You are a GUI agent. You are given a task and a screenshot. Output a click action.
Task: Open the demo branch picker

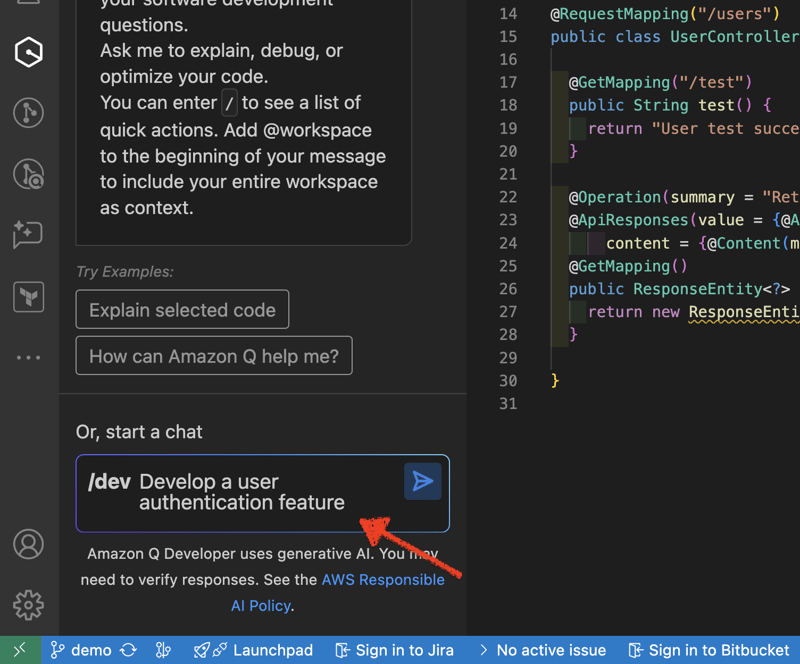(x=82, y=650)
